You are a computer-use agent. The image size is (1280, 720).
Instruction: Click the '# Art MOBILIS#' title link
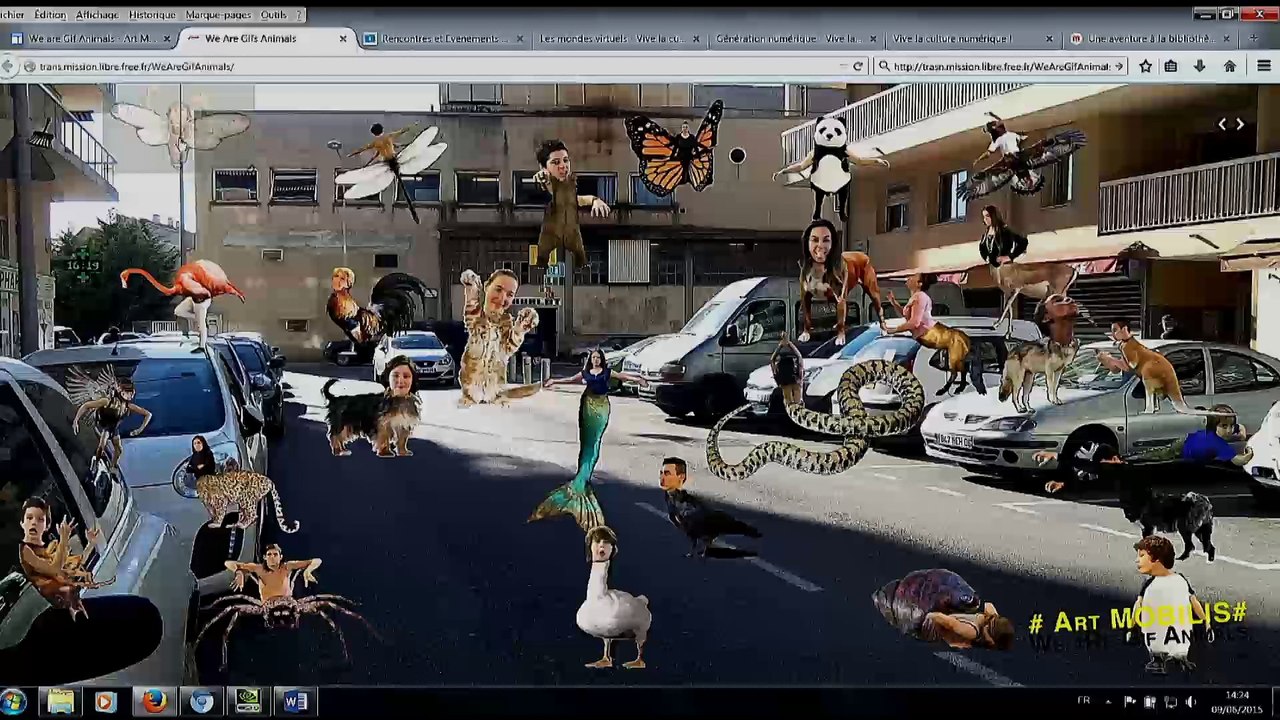pyautogui.click(x=1138, y=619)
